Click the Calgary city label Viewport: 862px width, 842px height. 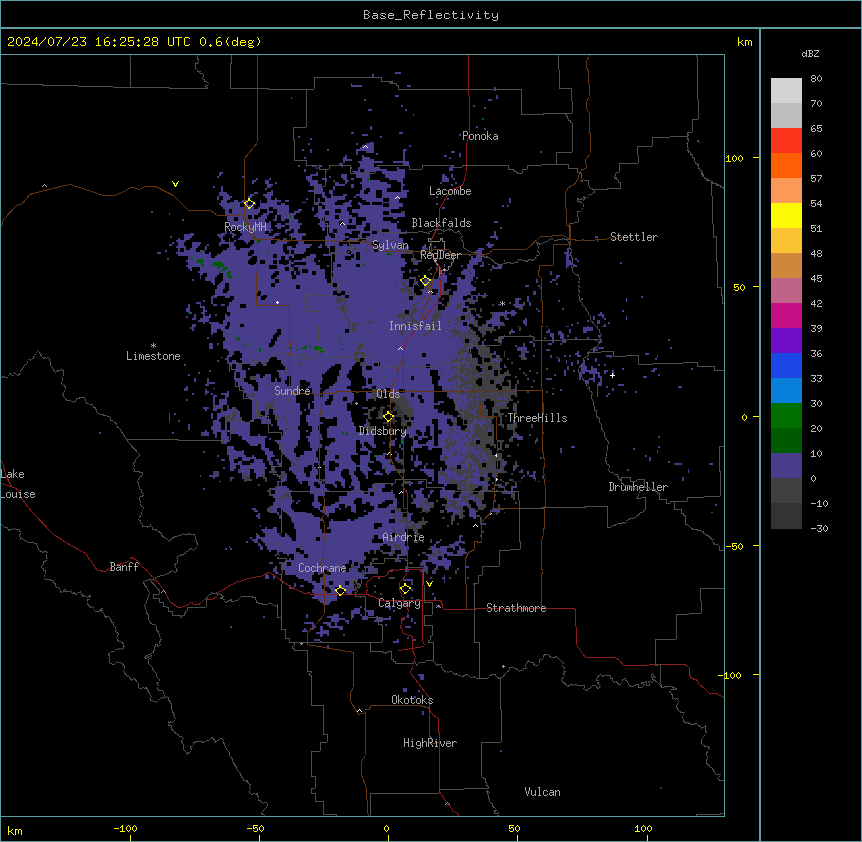click(x=399, y=603)
